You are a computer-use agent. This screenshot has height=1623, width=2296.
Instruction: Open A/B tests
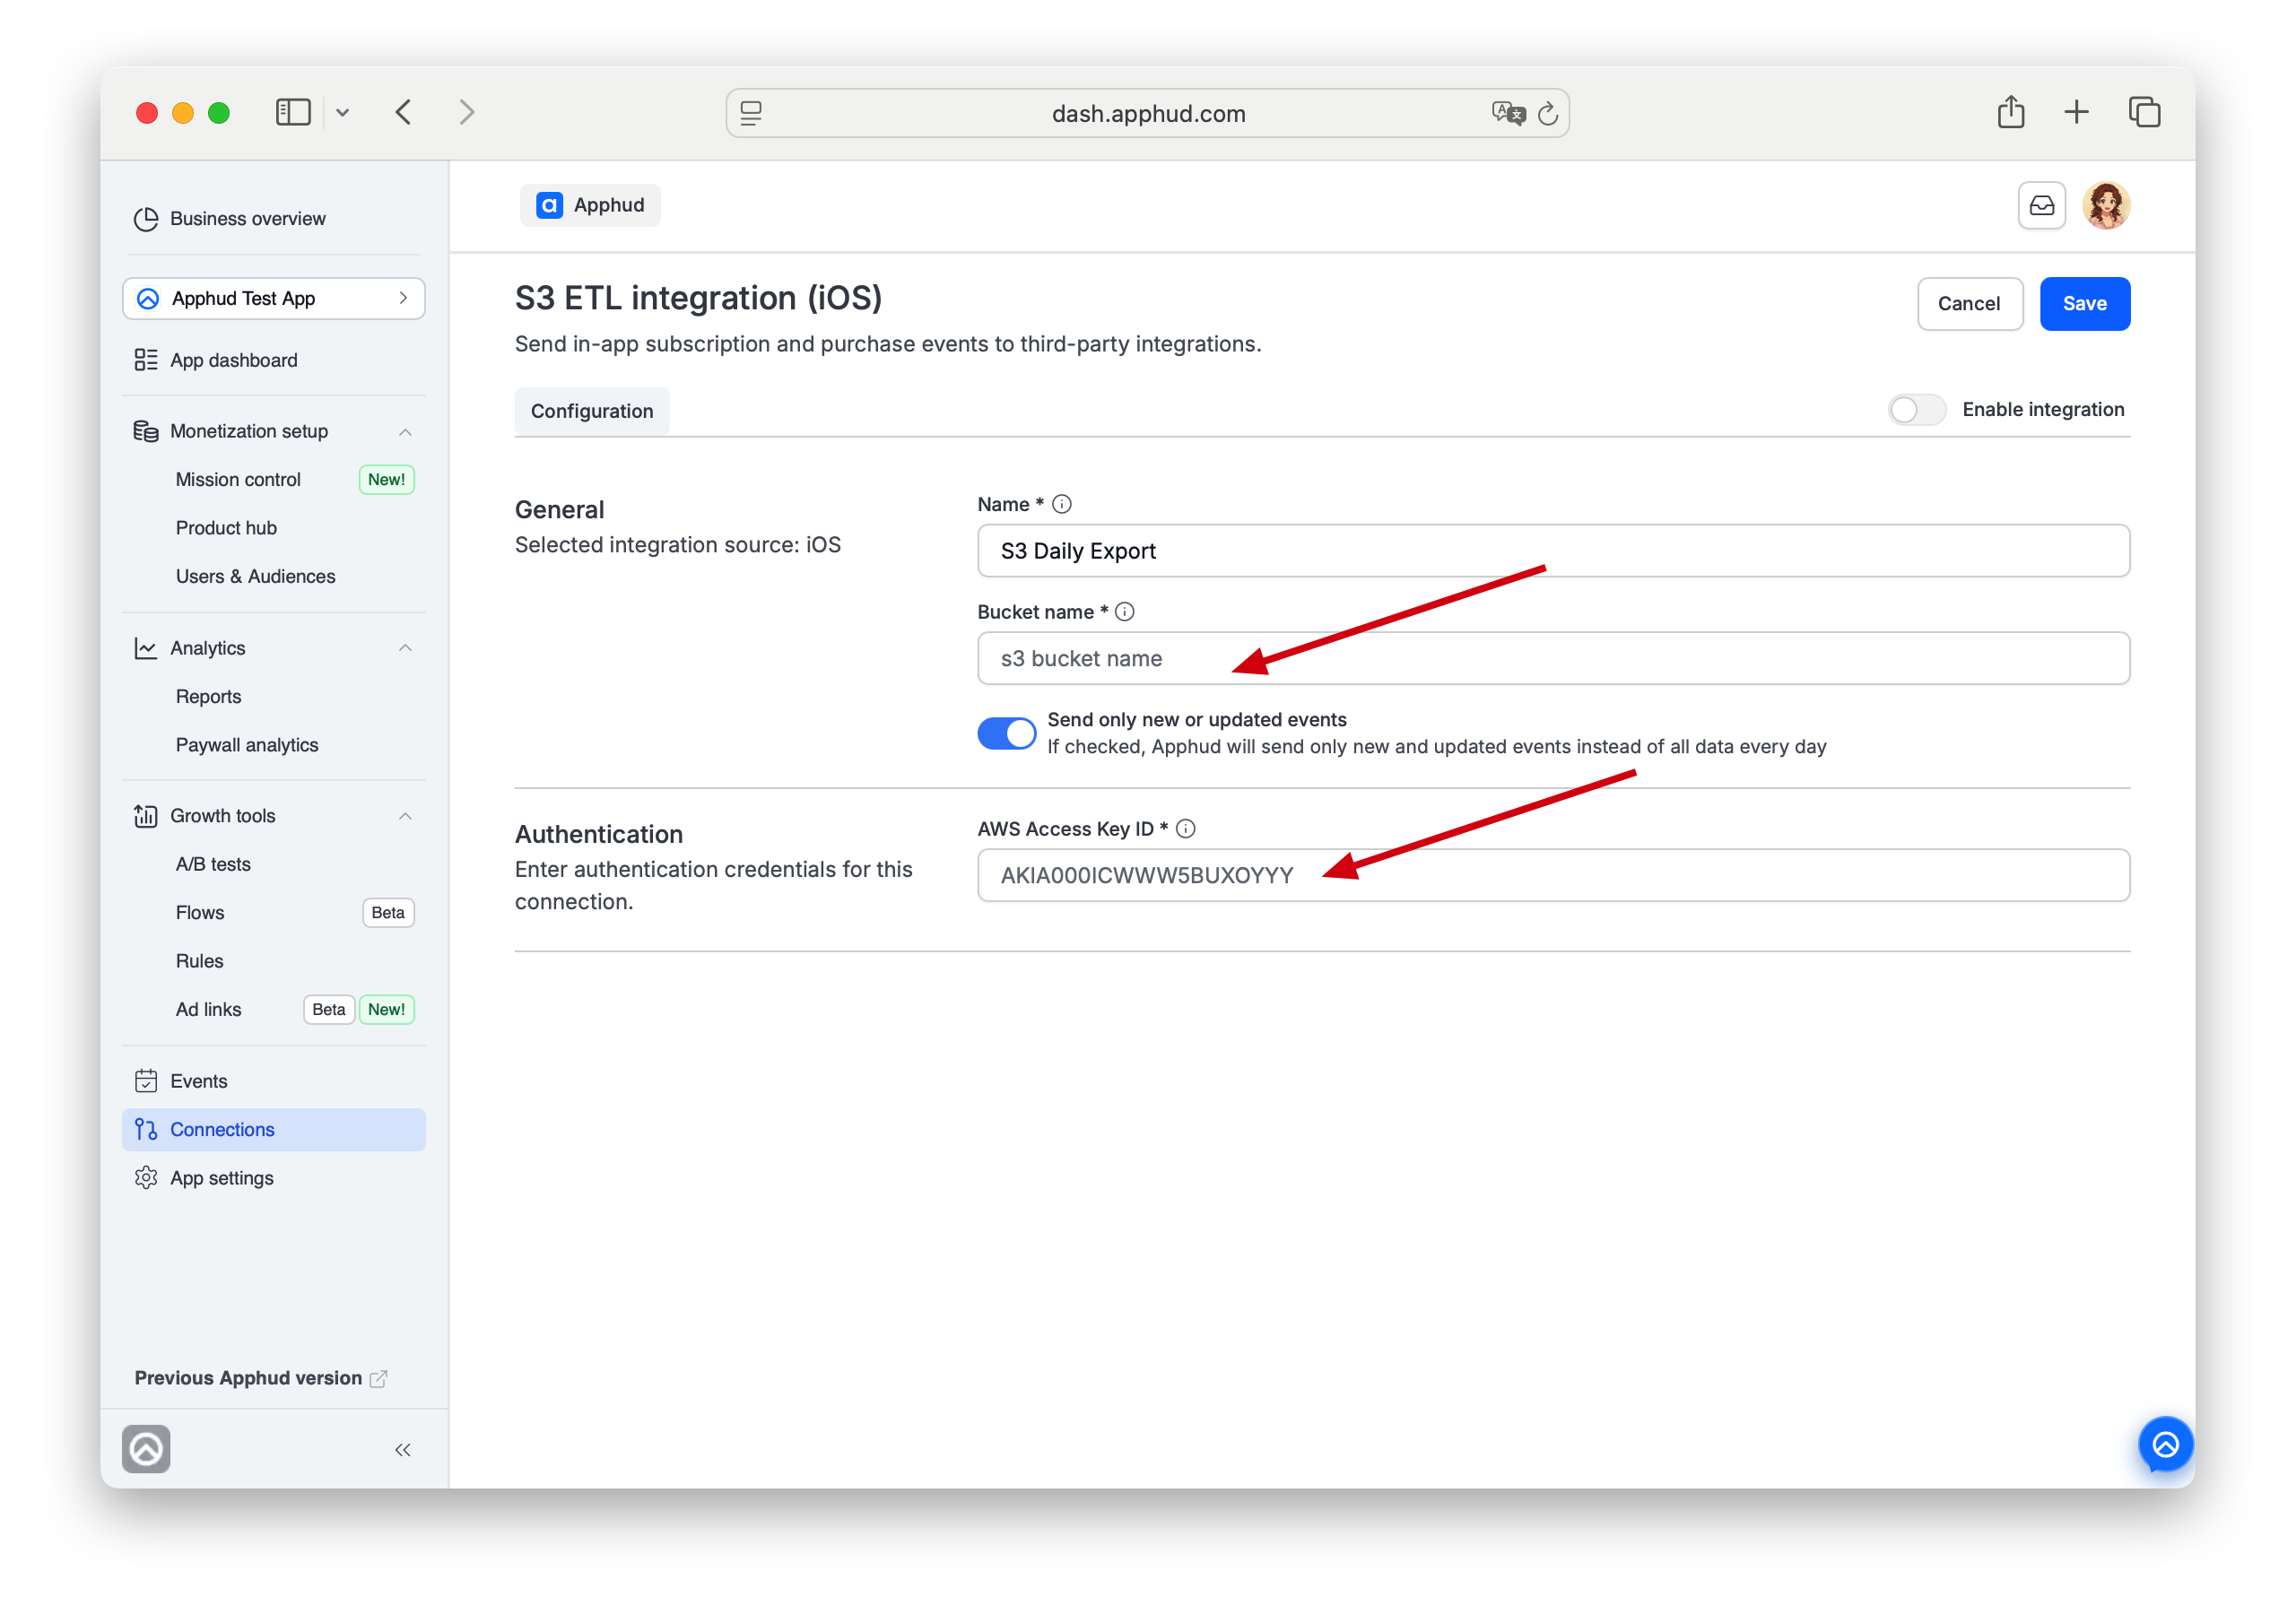(213, 864)
